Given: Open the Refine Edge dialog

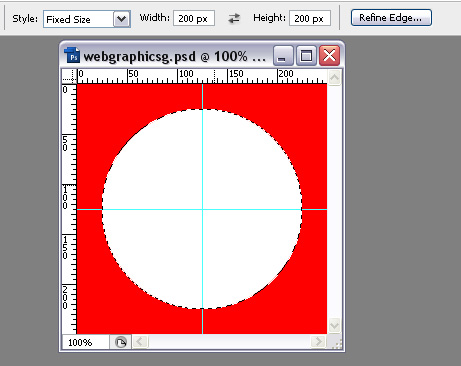Looking at the screenshot, I should point(391,18).
